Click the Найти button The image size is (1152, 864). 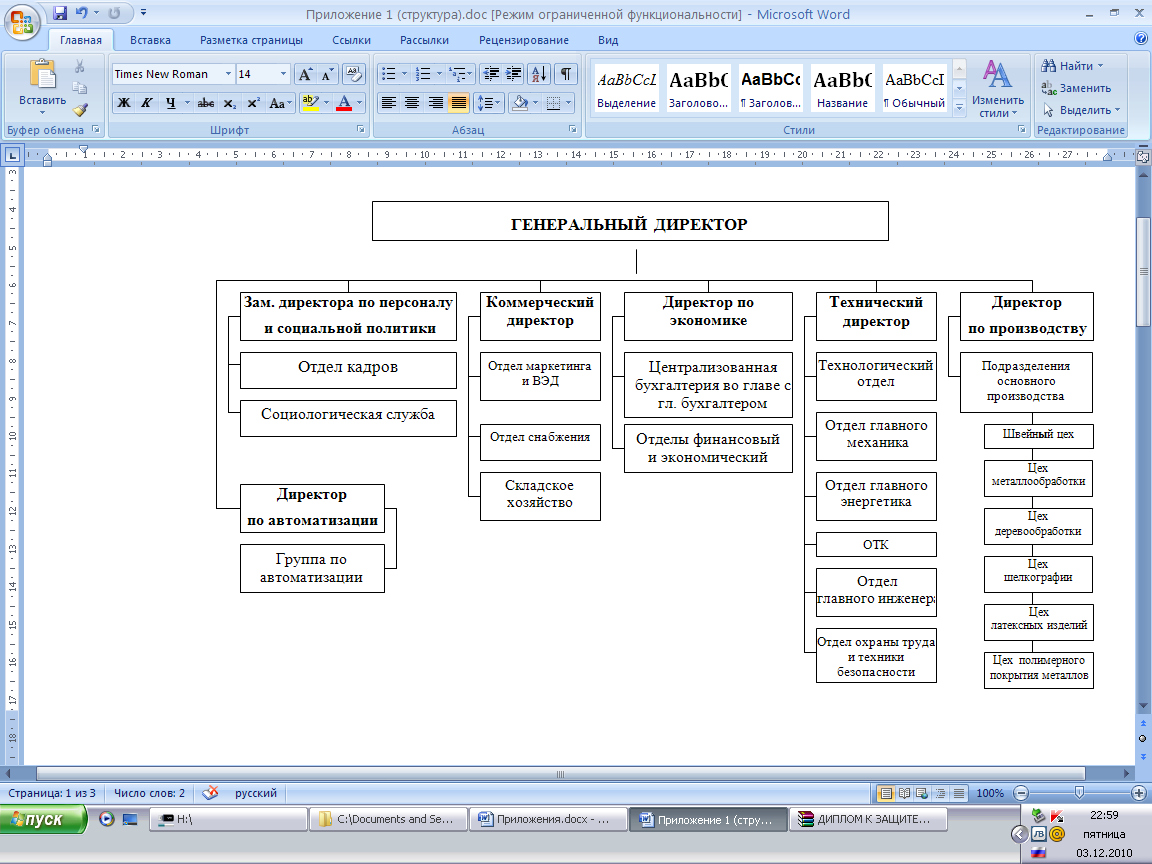(1072, 66)
